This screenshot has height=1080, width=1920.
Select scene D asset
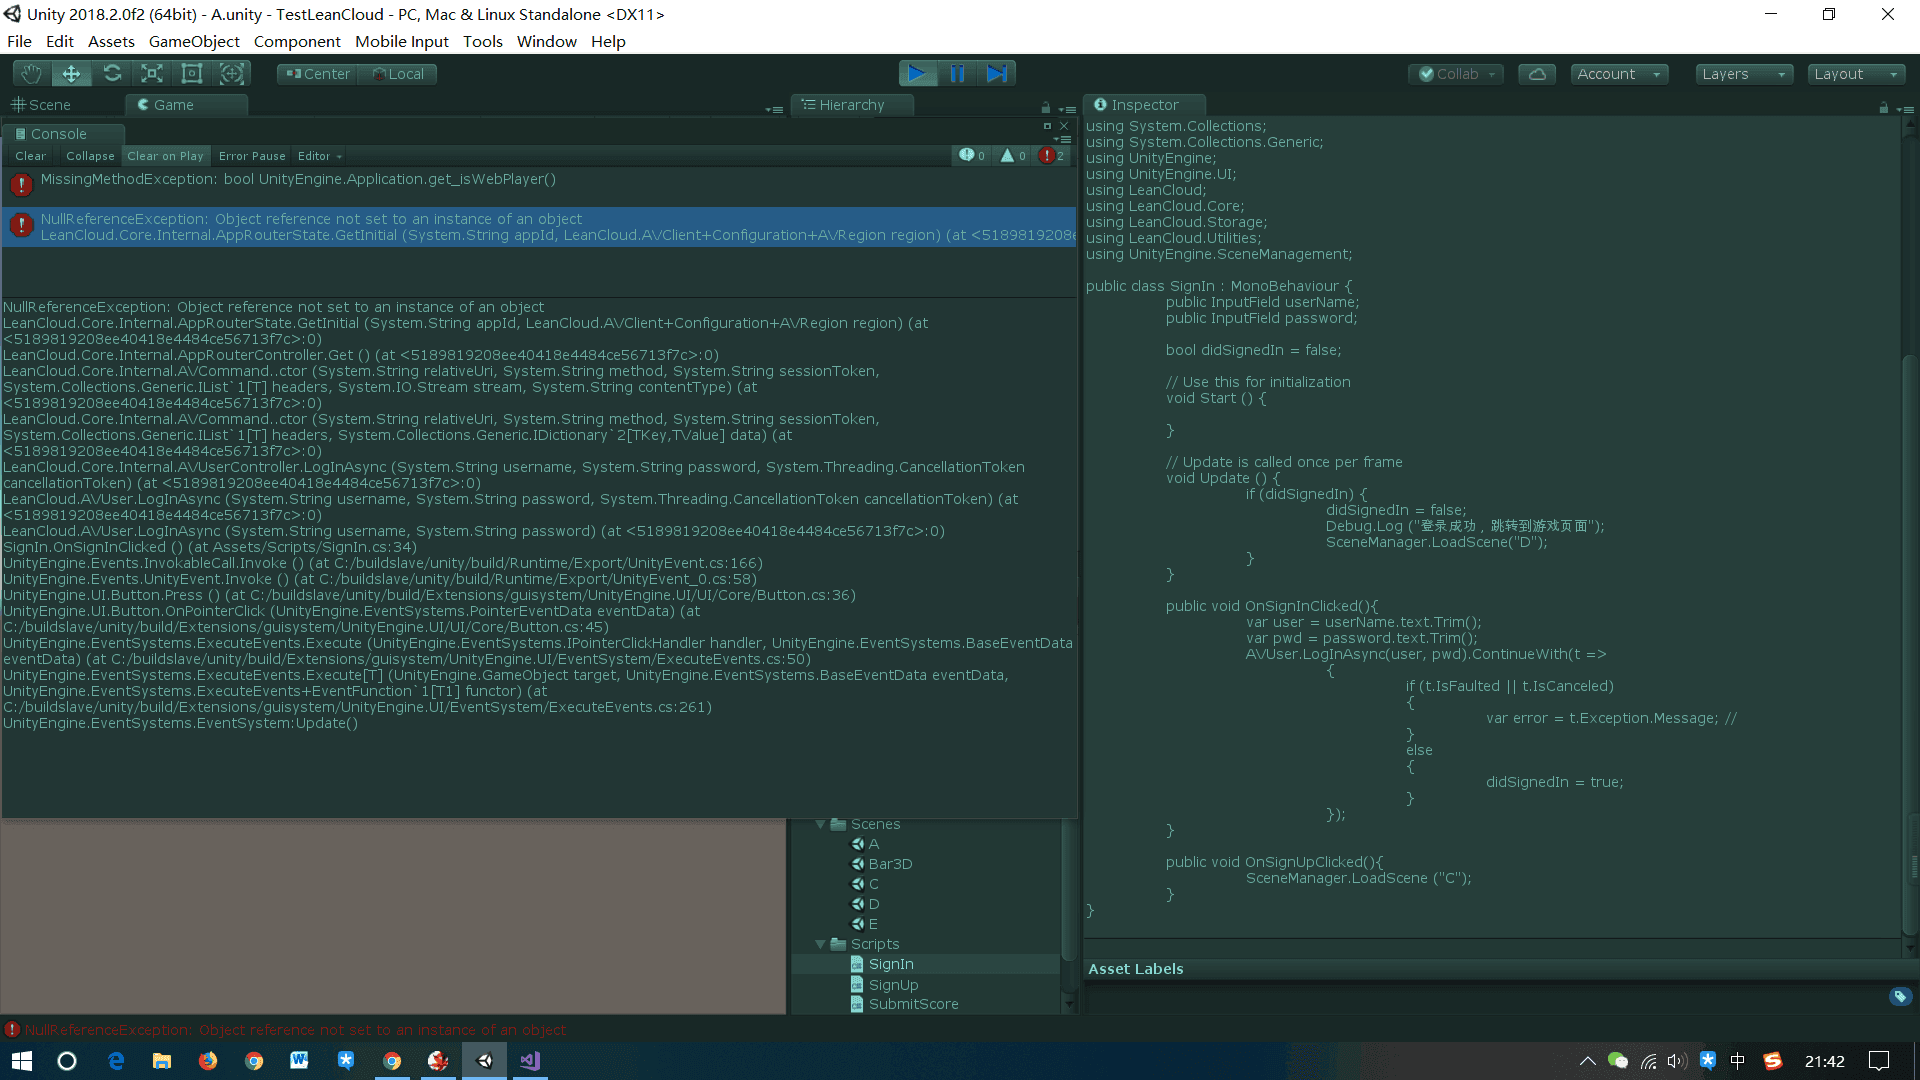[x=865, y=904]
